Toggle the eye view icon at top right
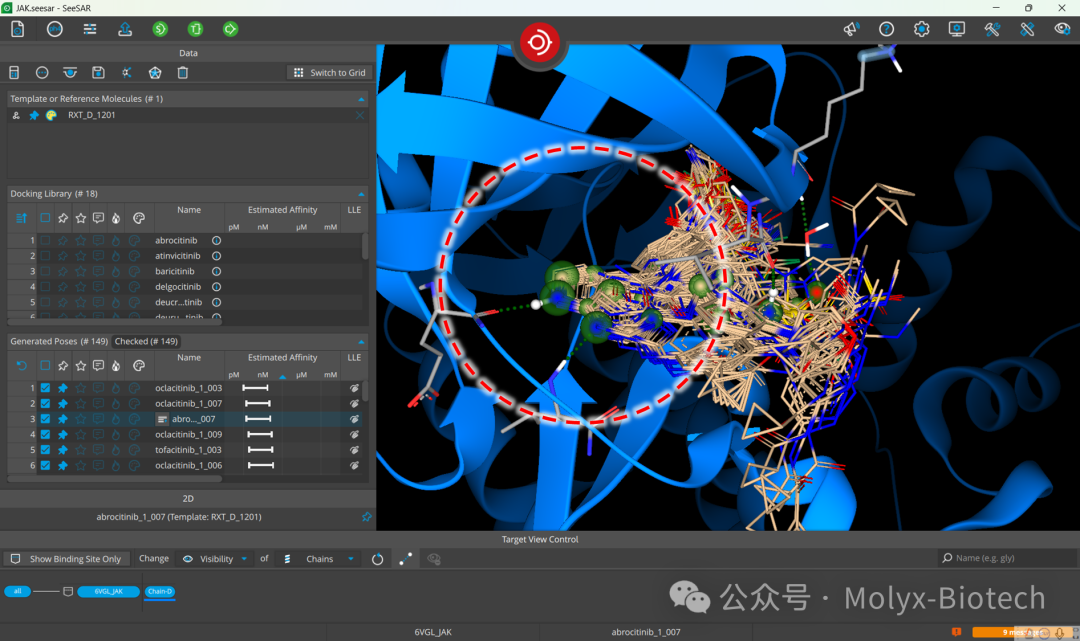 (x=1062, y=29)
